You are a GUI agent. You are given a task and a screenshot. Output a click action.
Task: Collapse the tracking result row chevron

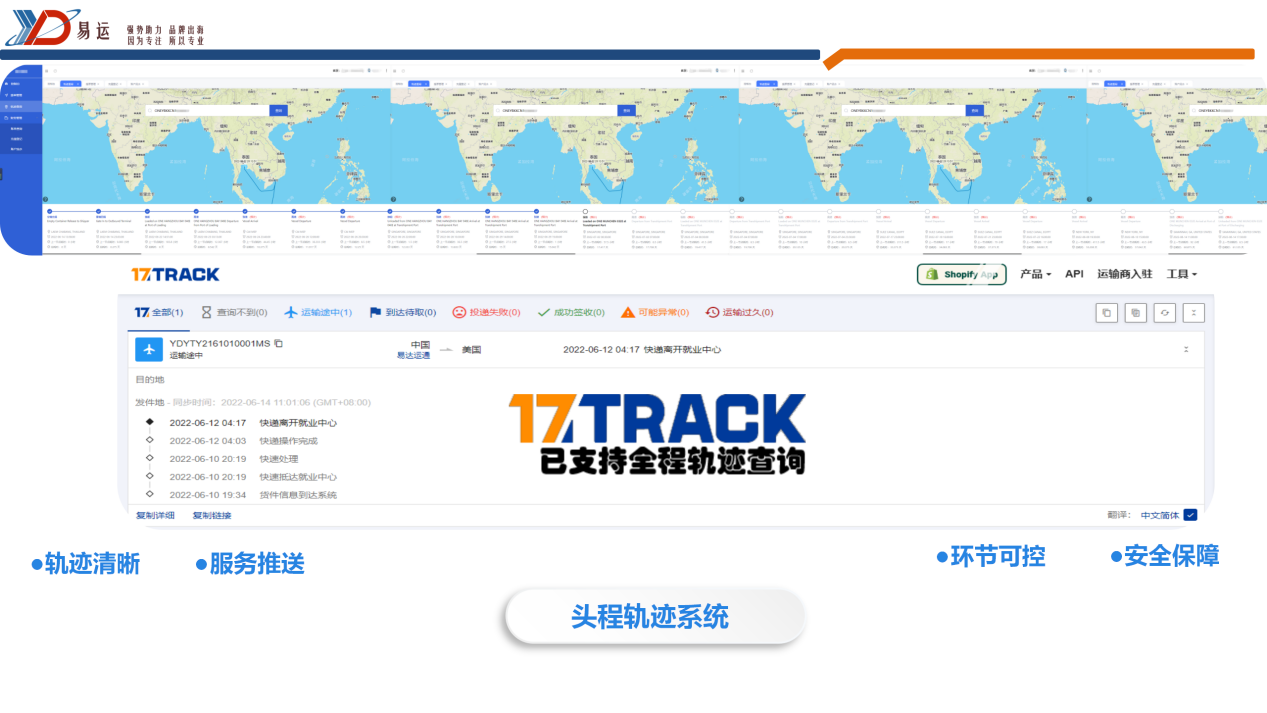(1186, 349)
